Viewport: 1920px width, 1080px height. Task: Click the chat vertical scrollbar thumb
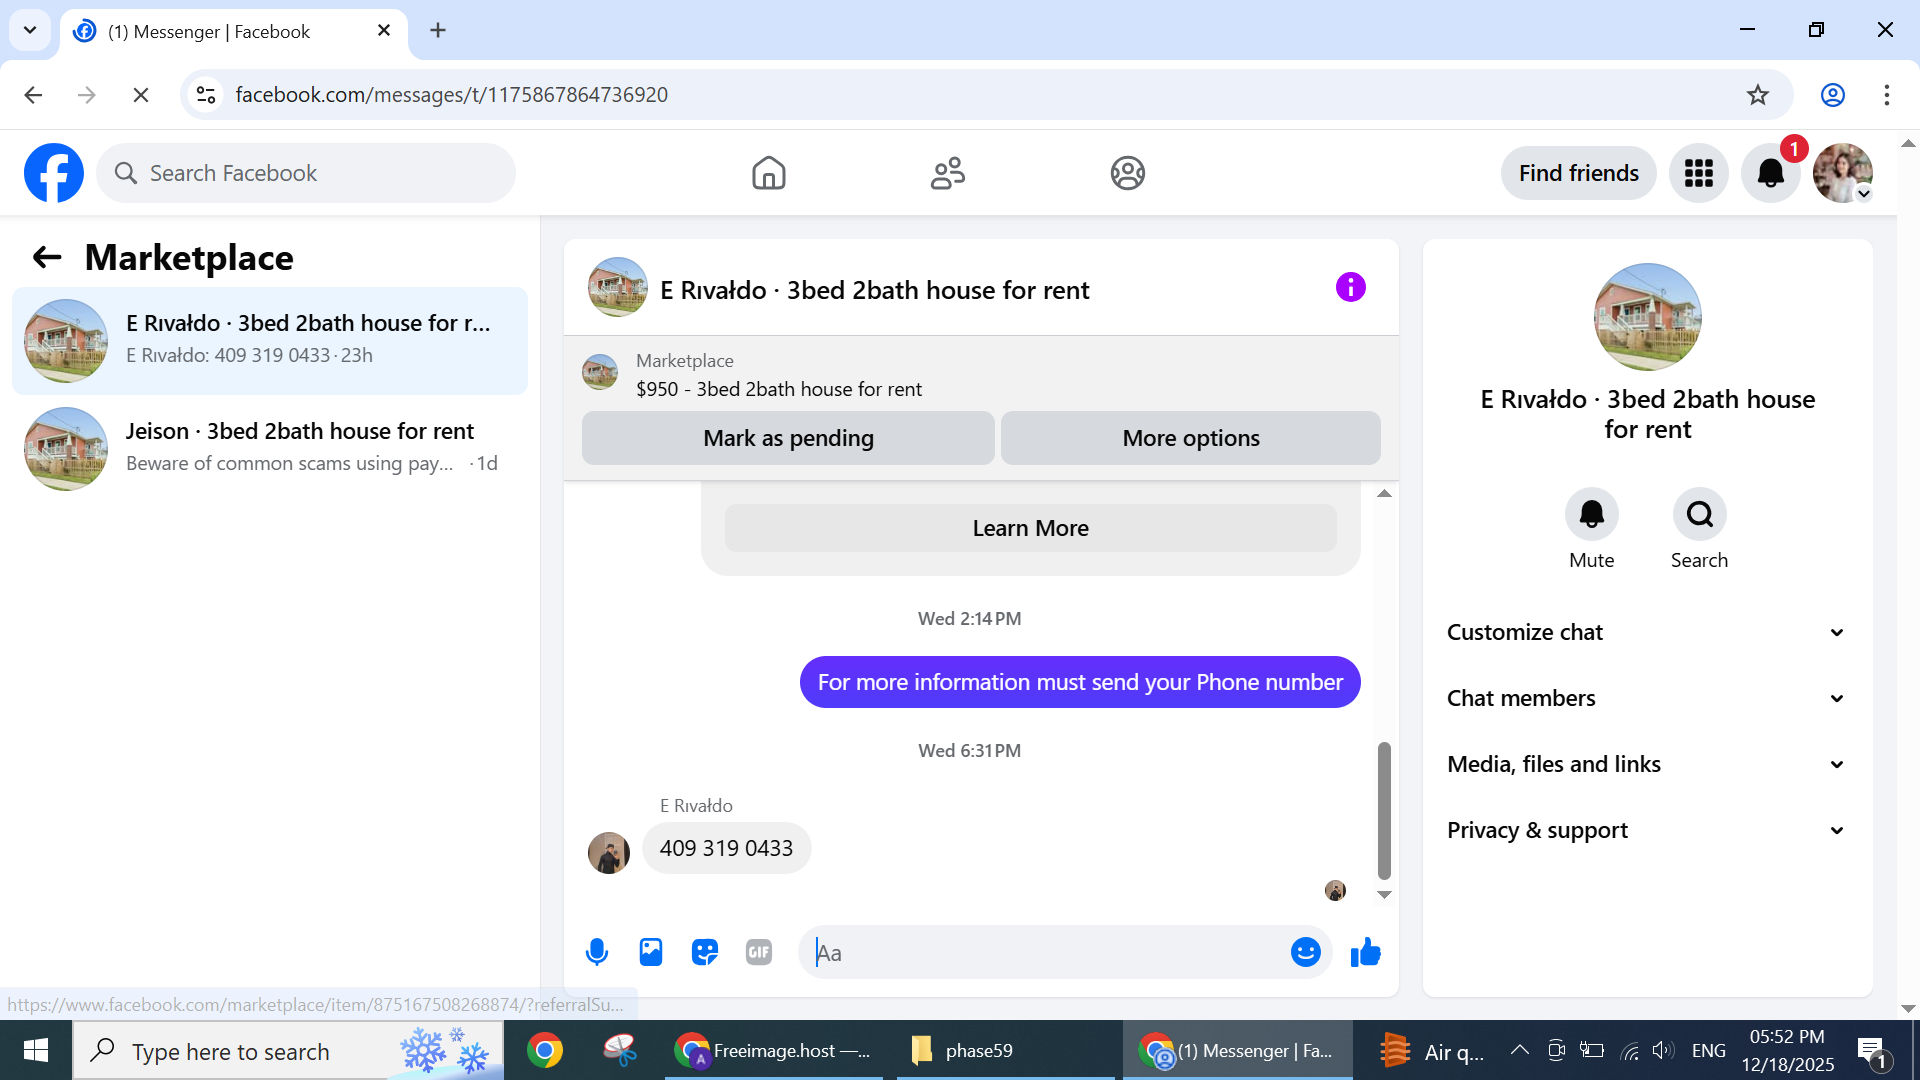tap(1384, 810)
